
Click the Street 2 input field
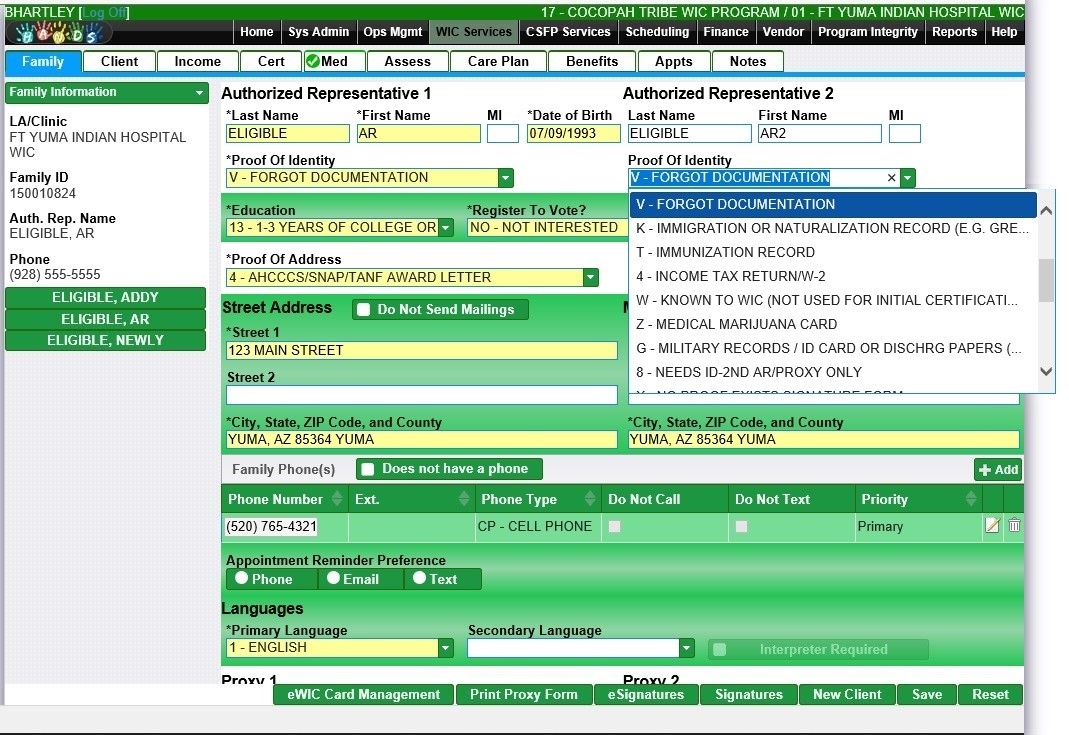point(421,395)
